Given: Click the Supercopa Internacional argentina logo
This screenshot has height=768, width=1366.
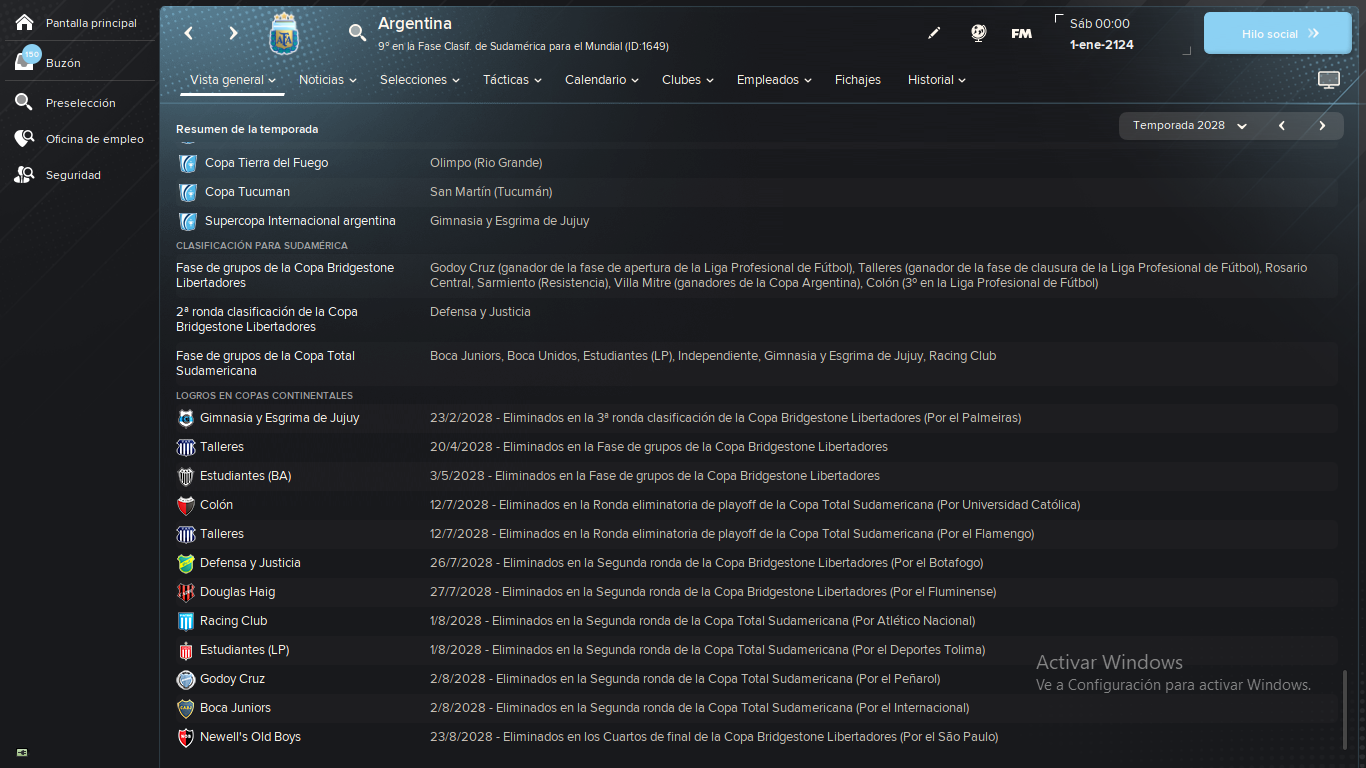Looking at the screenshot, I should pyautogui.click(x=187, y=221).
